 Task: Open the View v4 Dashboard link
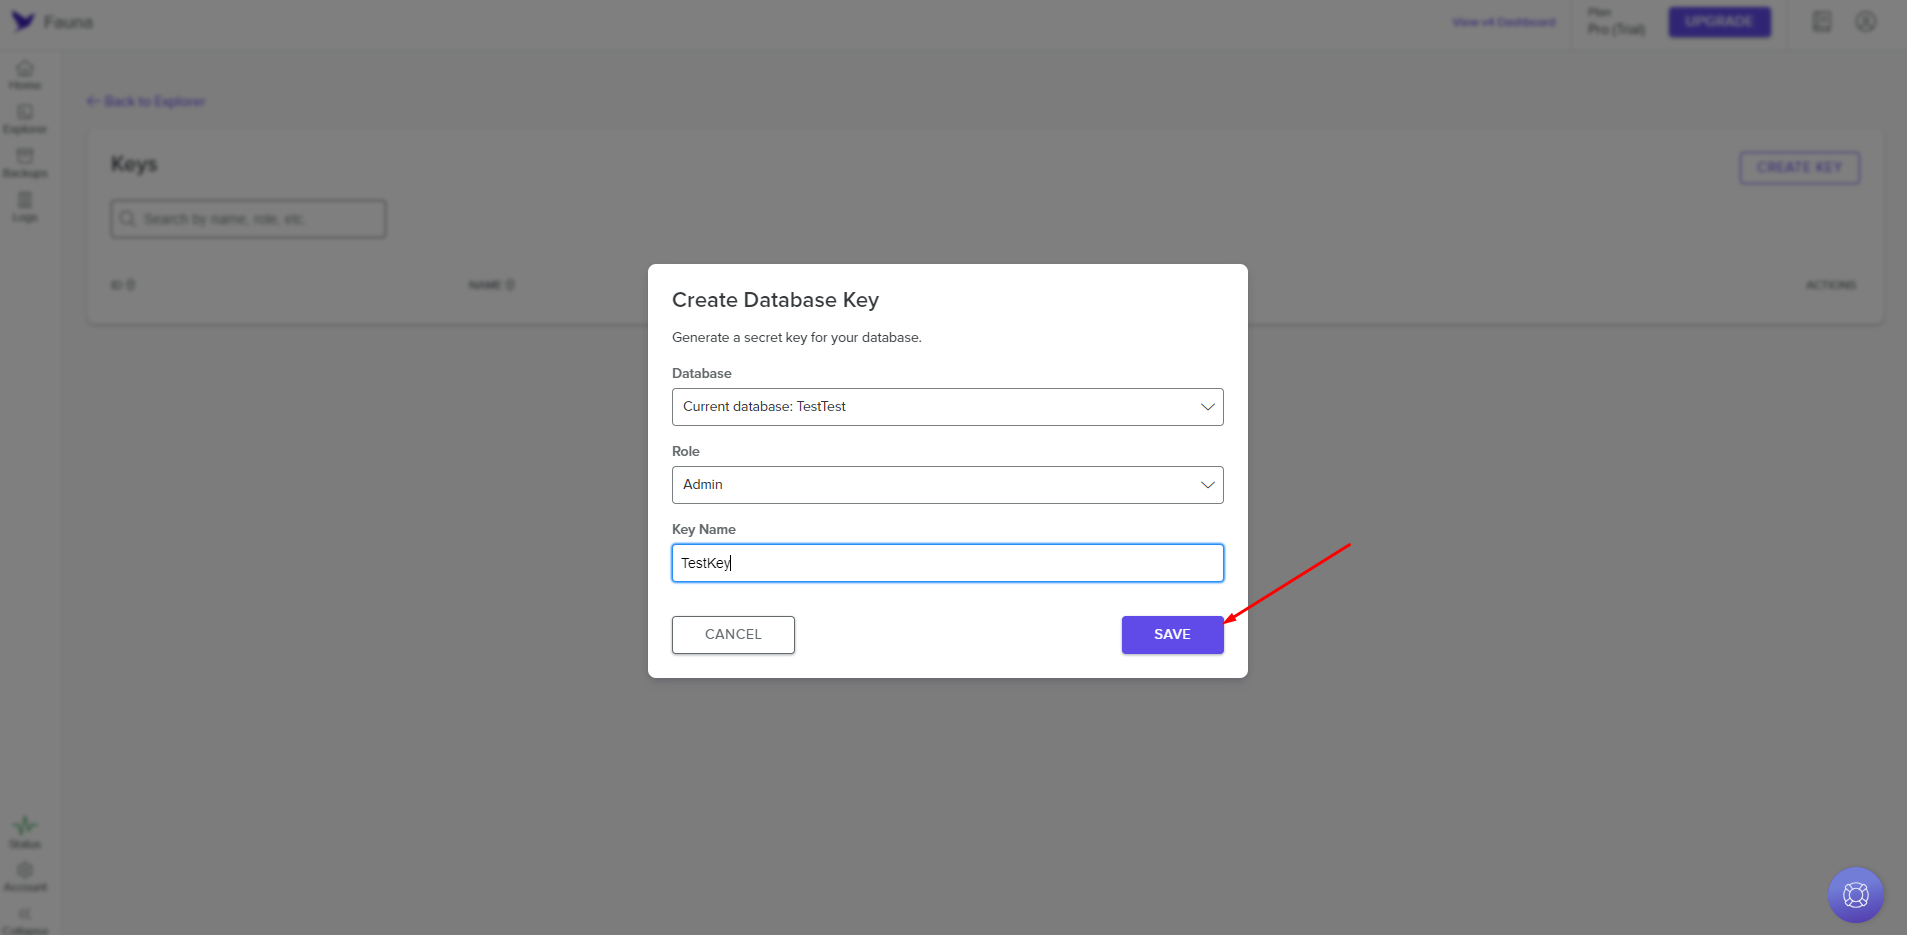click(1503, 22)
